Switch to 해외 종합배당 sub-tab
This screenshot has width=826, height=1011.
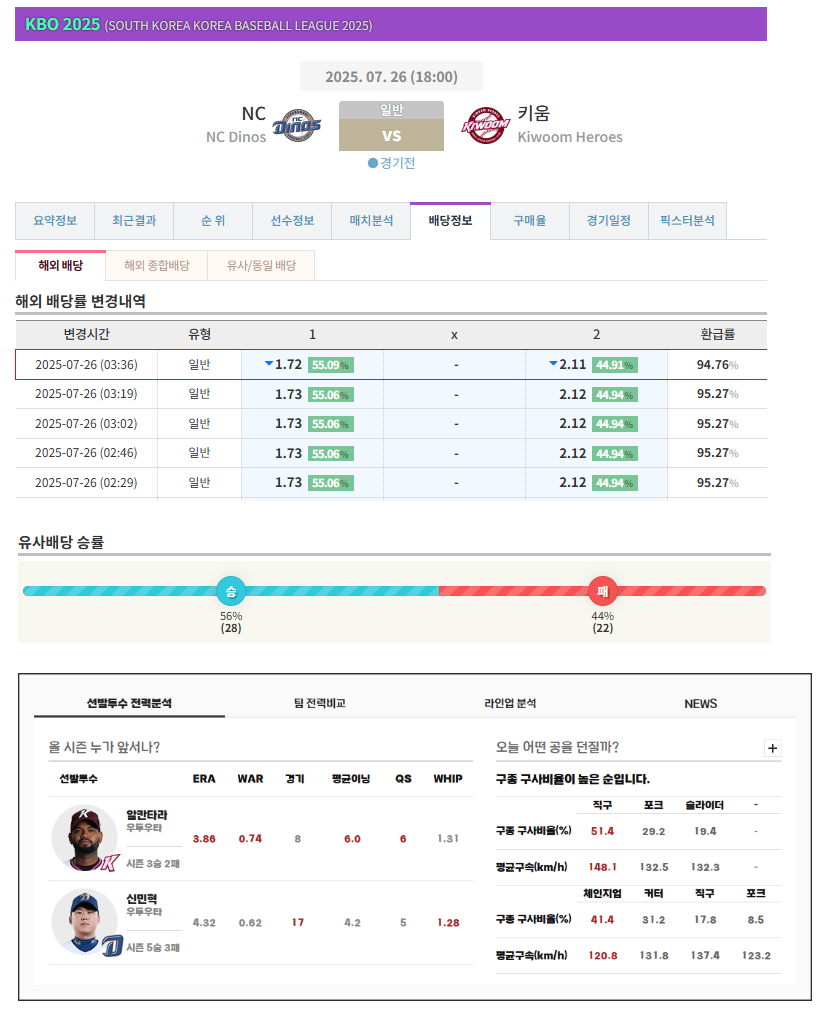pos(157,265)
